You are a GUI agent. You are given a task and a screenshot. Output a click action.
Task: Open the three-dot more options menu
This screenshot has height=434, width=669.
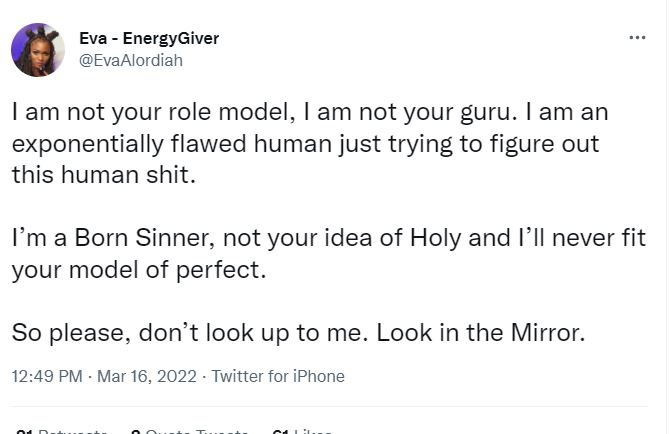[637, 37]
